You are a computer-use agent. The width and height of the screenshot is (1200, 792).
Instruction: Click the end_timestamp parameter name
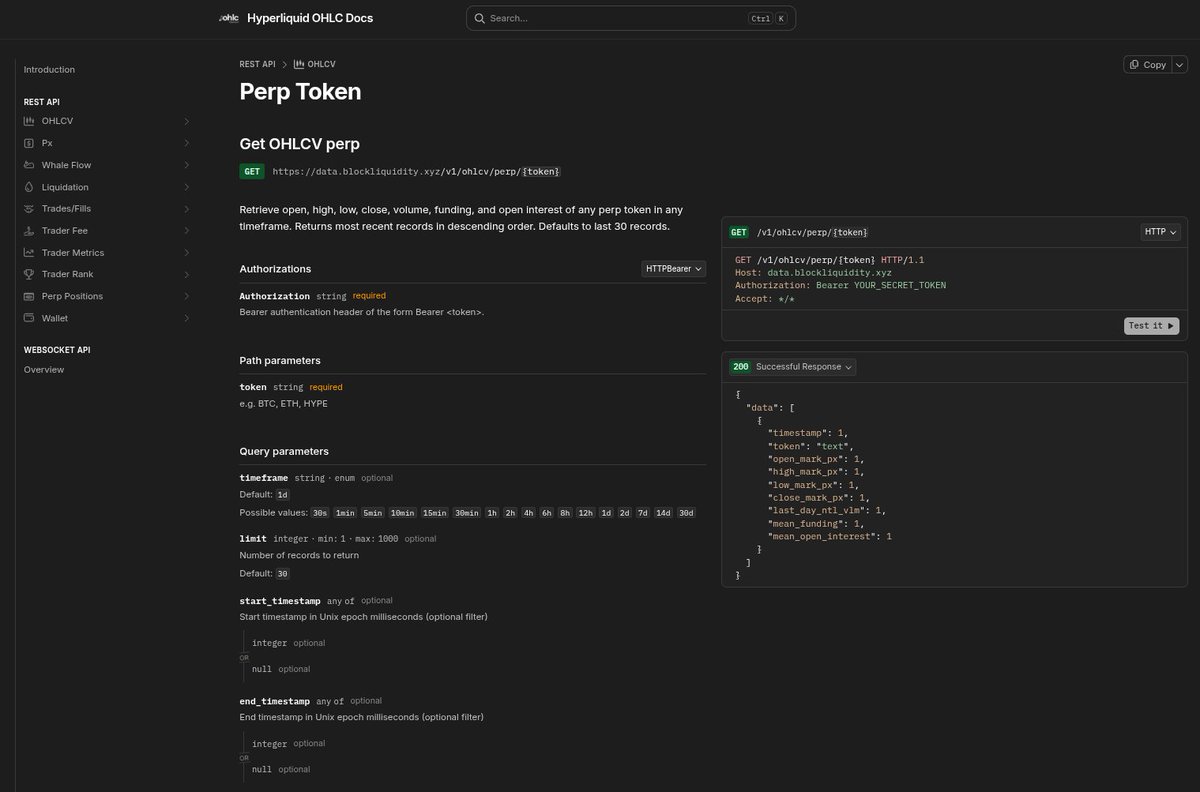275,701
